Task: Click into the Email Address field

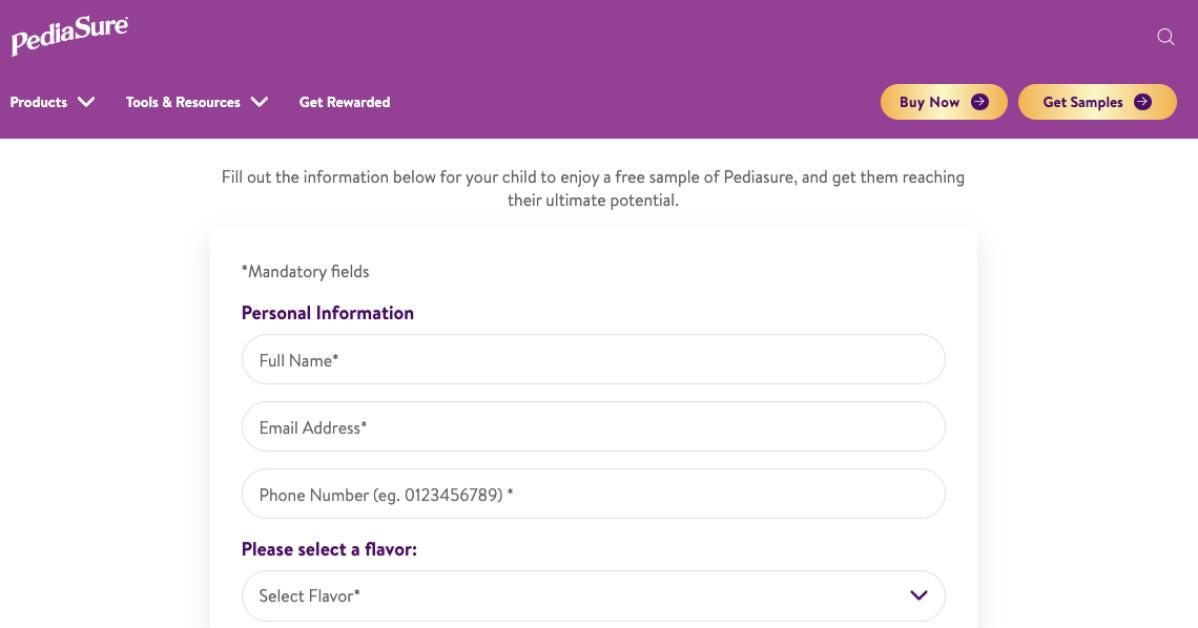Action: click(x=592, y=428)
